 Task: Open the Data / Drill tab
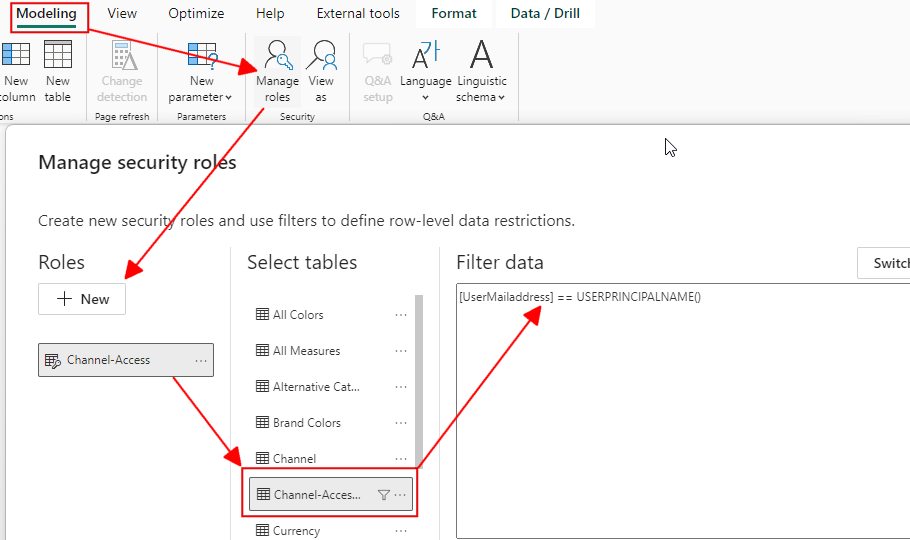[545, 13]
